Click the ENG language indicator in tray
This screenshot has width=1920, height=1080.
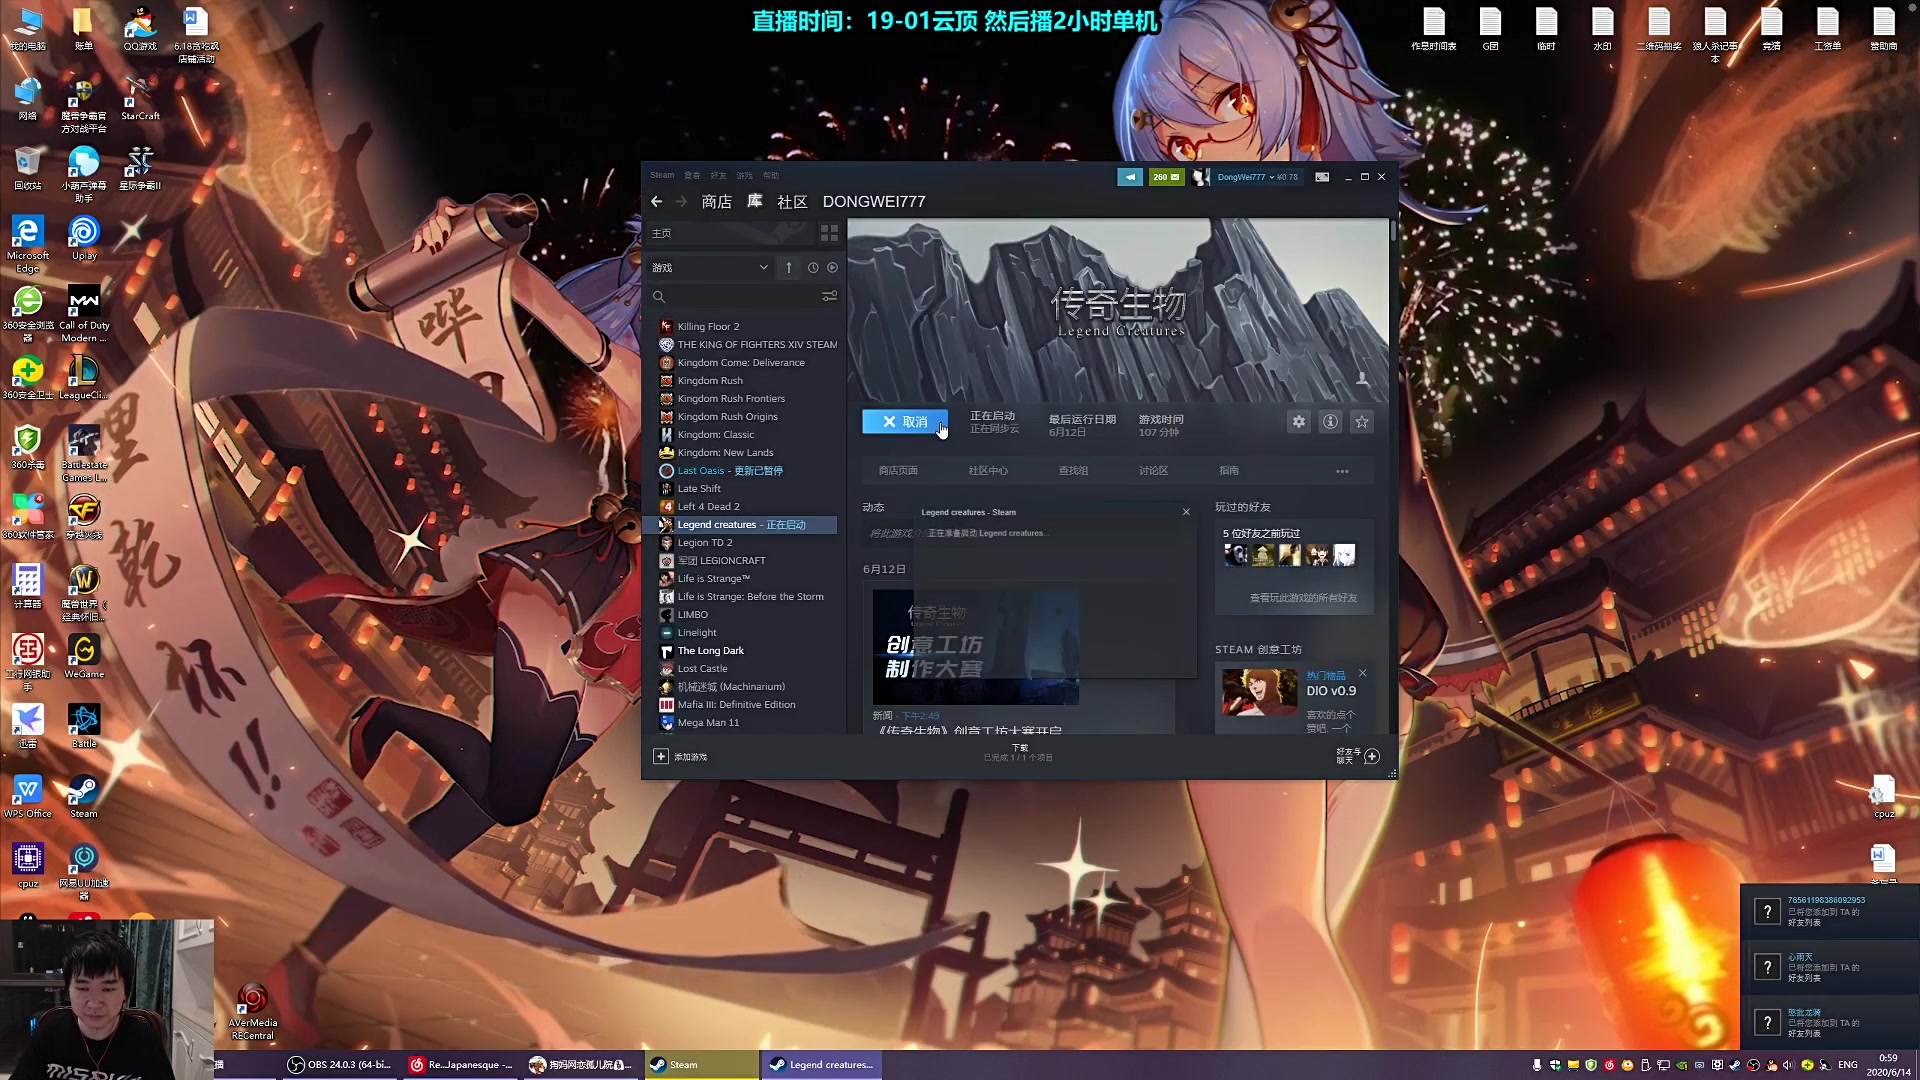click(x=1848, y=1065)
